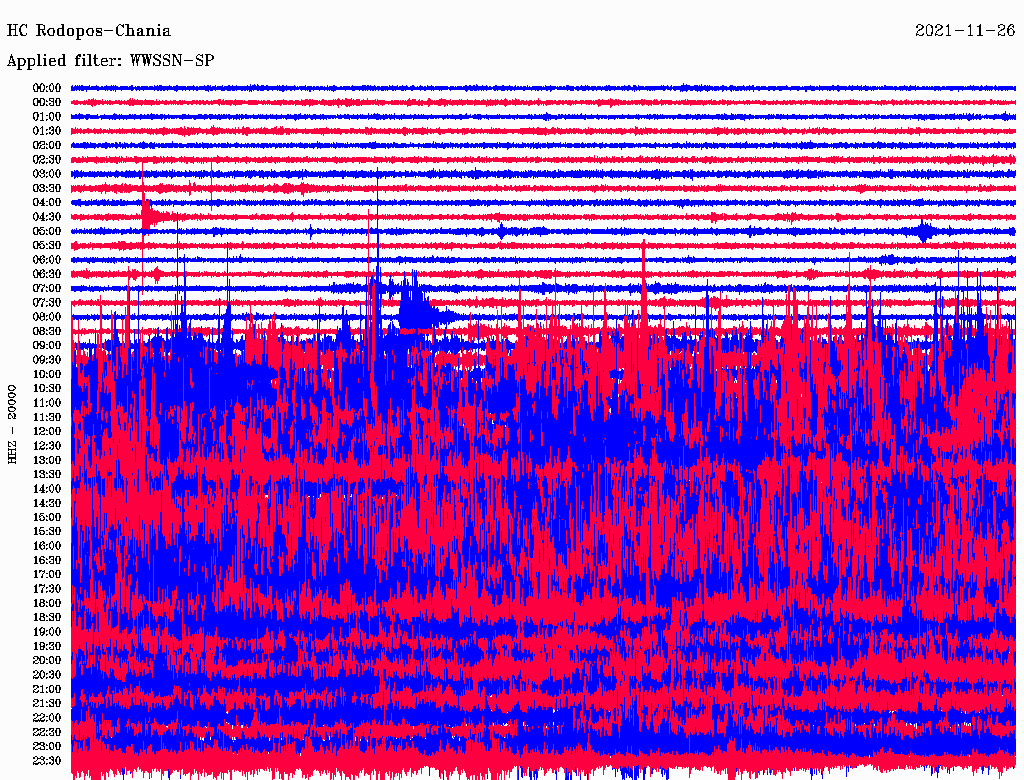Click the small blue burst on the 05:00 trace

926,232
